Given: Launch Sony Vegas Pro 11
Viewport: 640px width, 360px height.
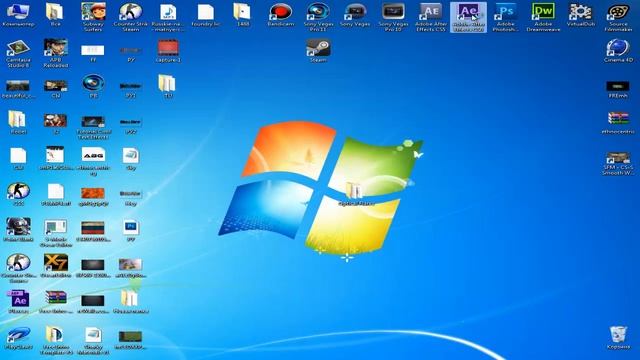Looking at the screenshot, I should click(318, 17).
